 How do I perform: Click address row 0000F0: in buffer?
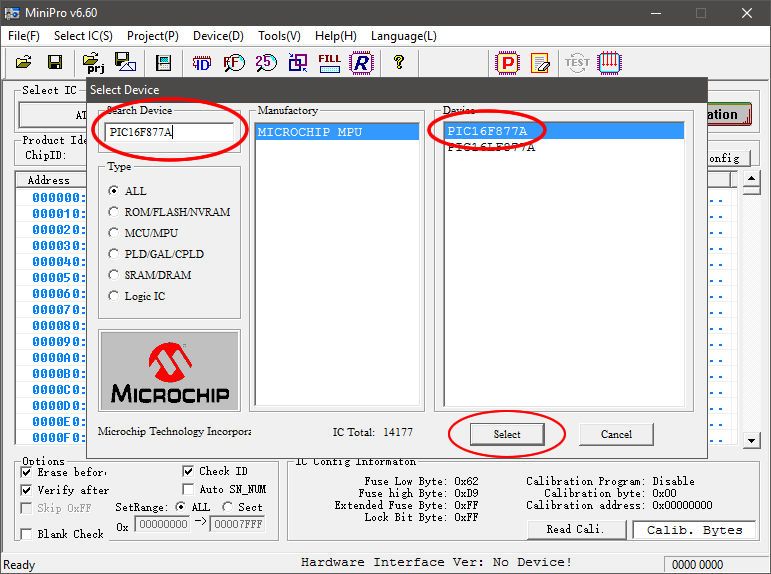coord(59,437)
